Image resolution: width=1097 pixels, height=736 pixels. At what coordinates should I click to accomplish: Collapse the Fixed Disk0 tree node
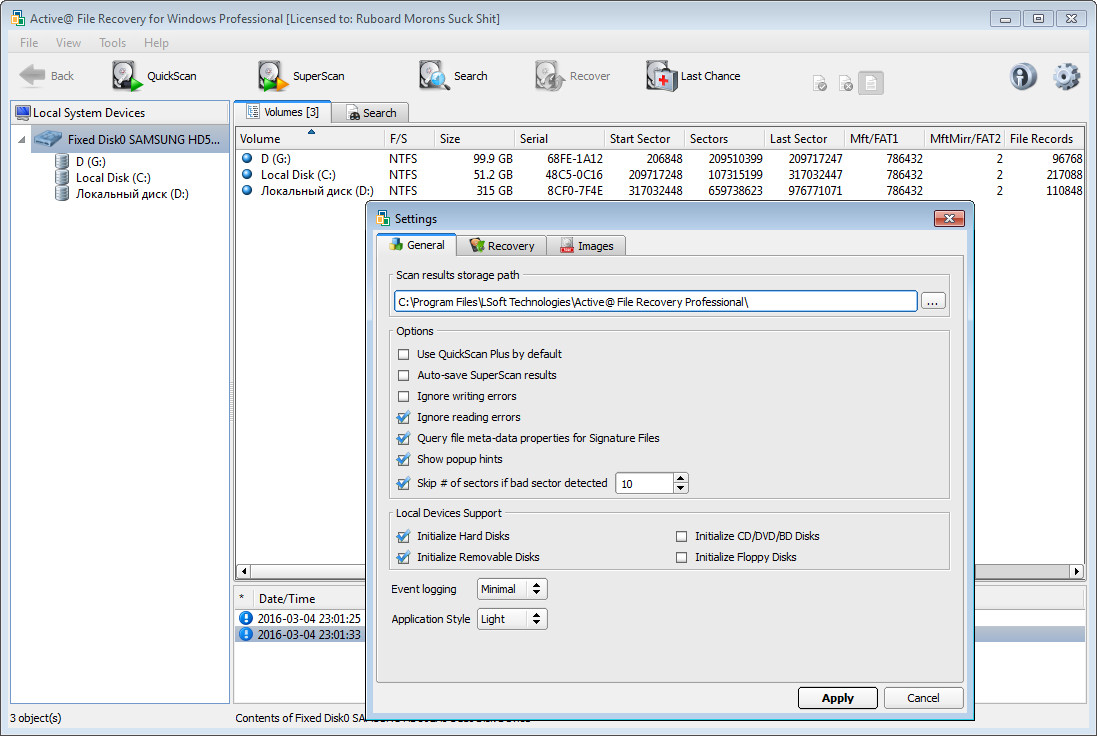click(22, 139)
